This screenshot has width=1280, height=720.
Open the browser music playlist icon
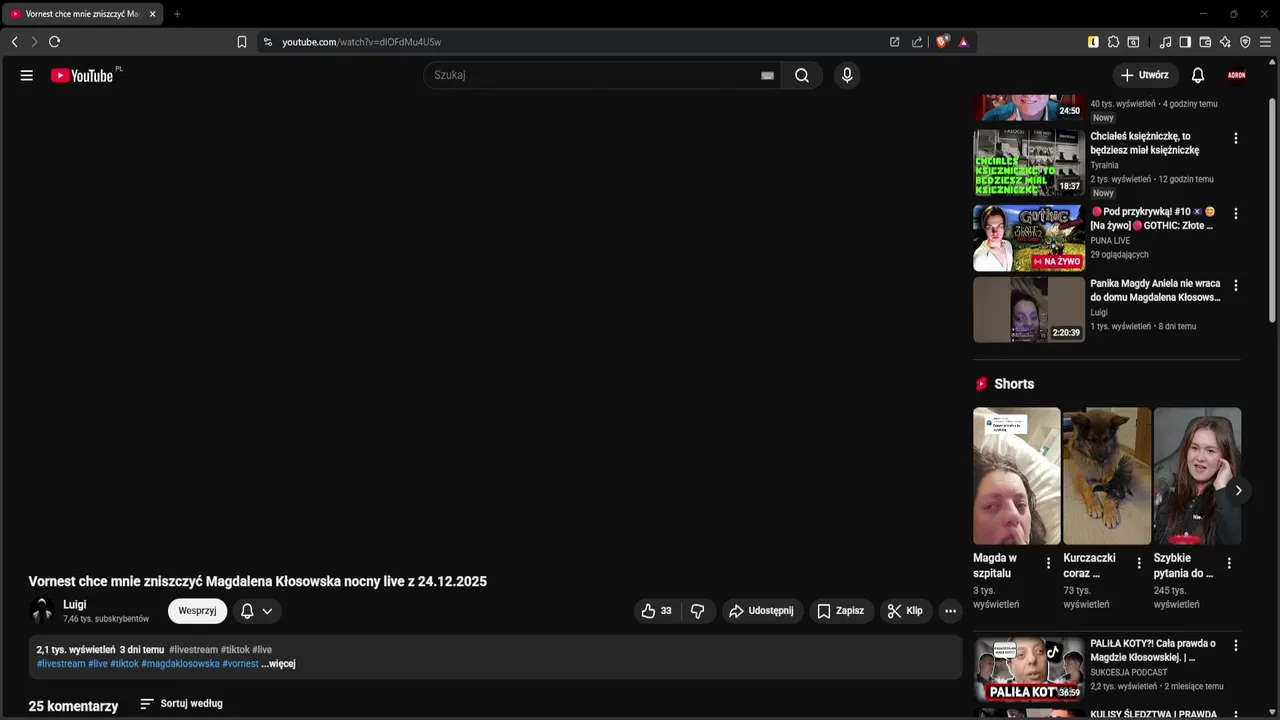click(x=1165, y=42)
